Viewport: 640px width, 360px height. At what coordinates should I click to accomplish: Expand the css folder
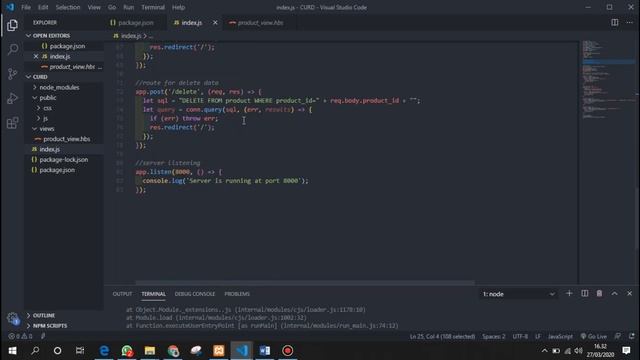pyautogui.click(x=47, y=108)
